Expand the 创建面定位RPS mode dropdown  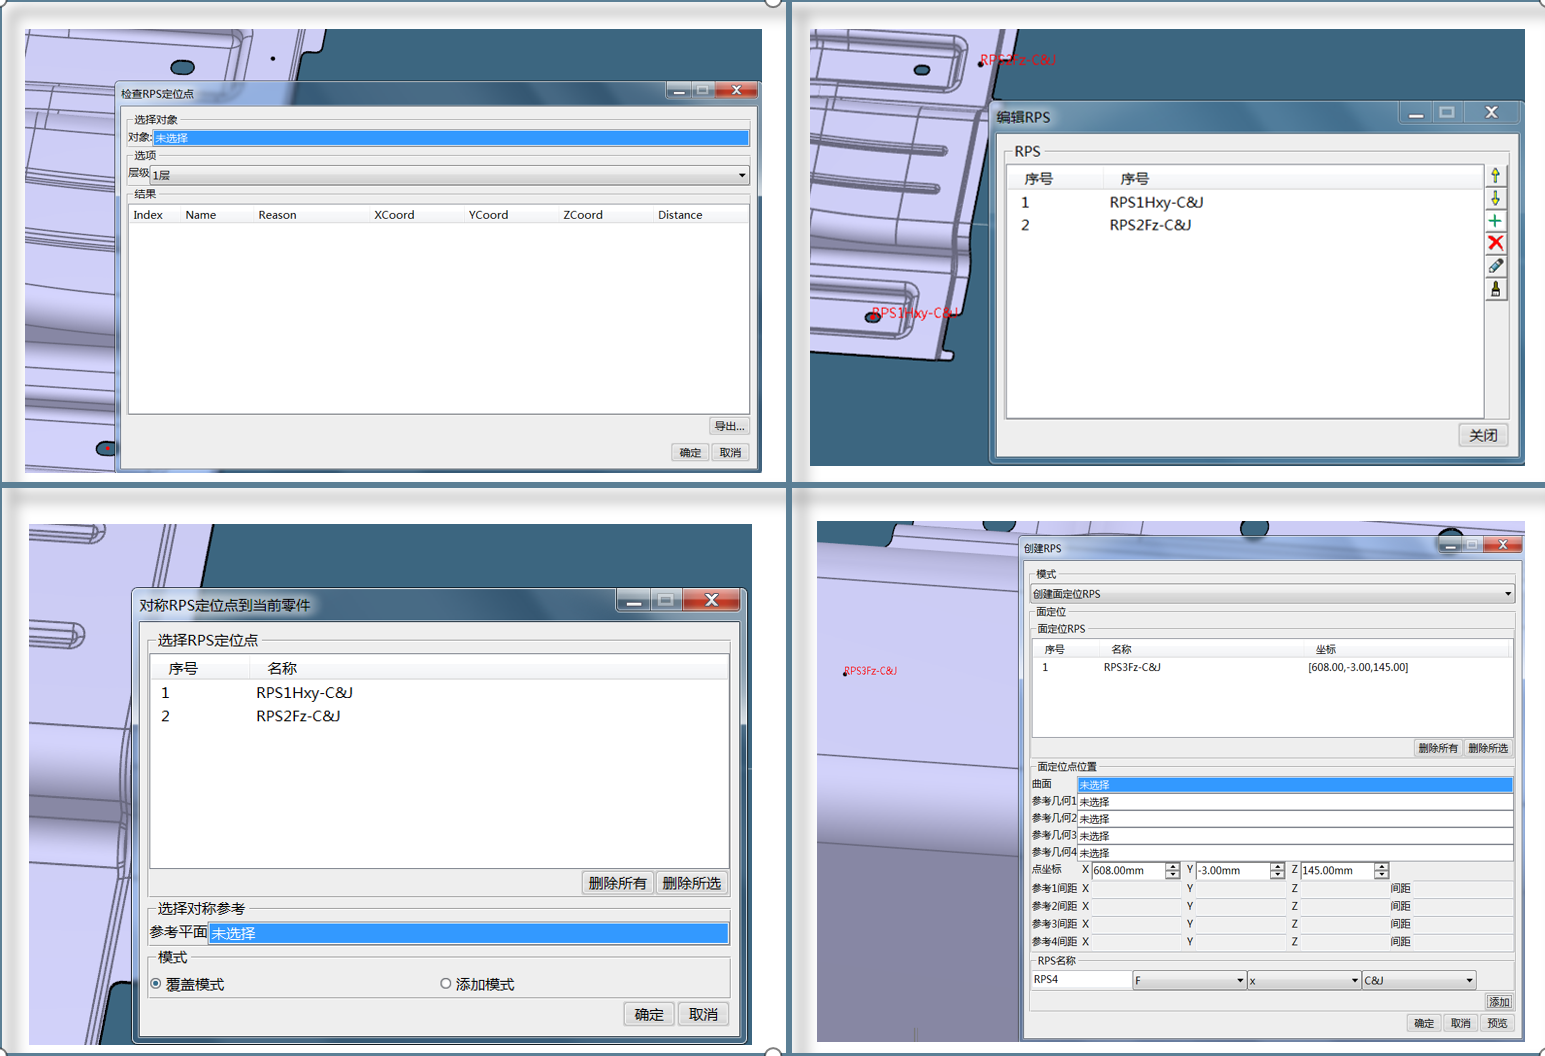tap(1507, 594)
